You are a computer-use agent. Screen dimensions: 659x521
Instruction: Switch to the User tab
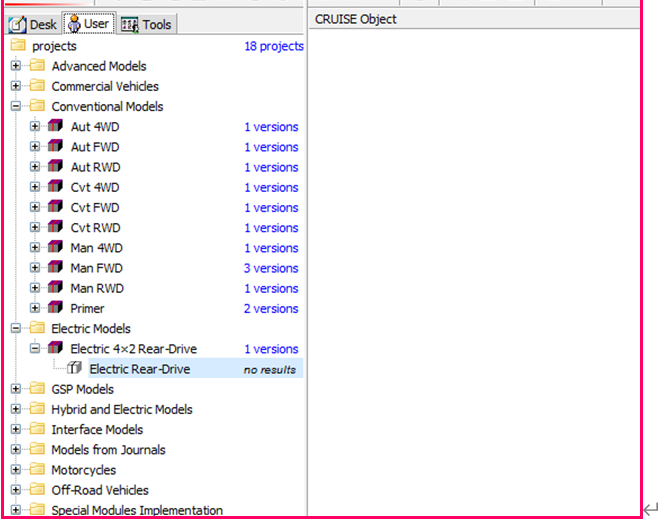pos(89,24)
